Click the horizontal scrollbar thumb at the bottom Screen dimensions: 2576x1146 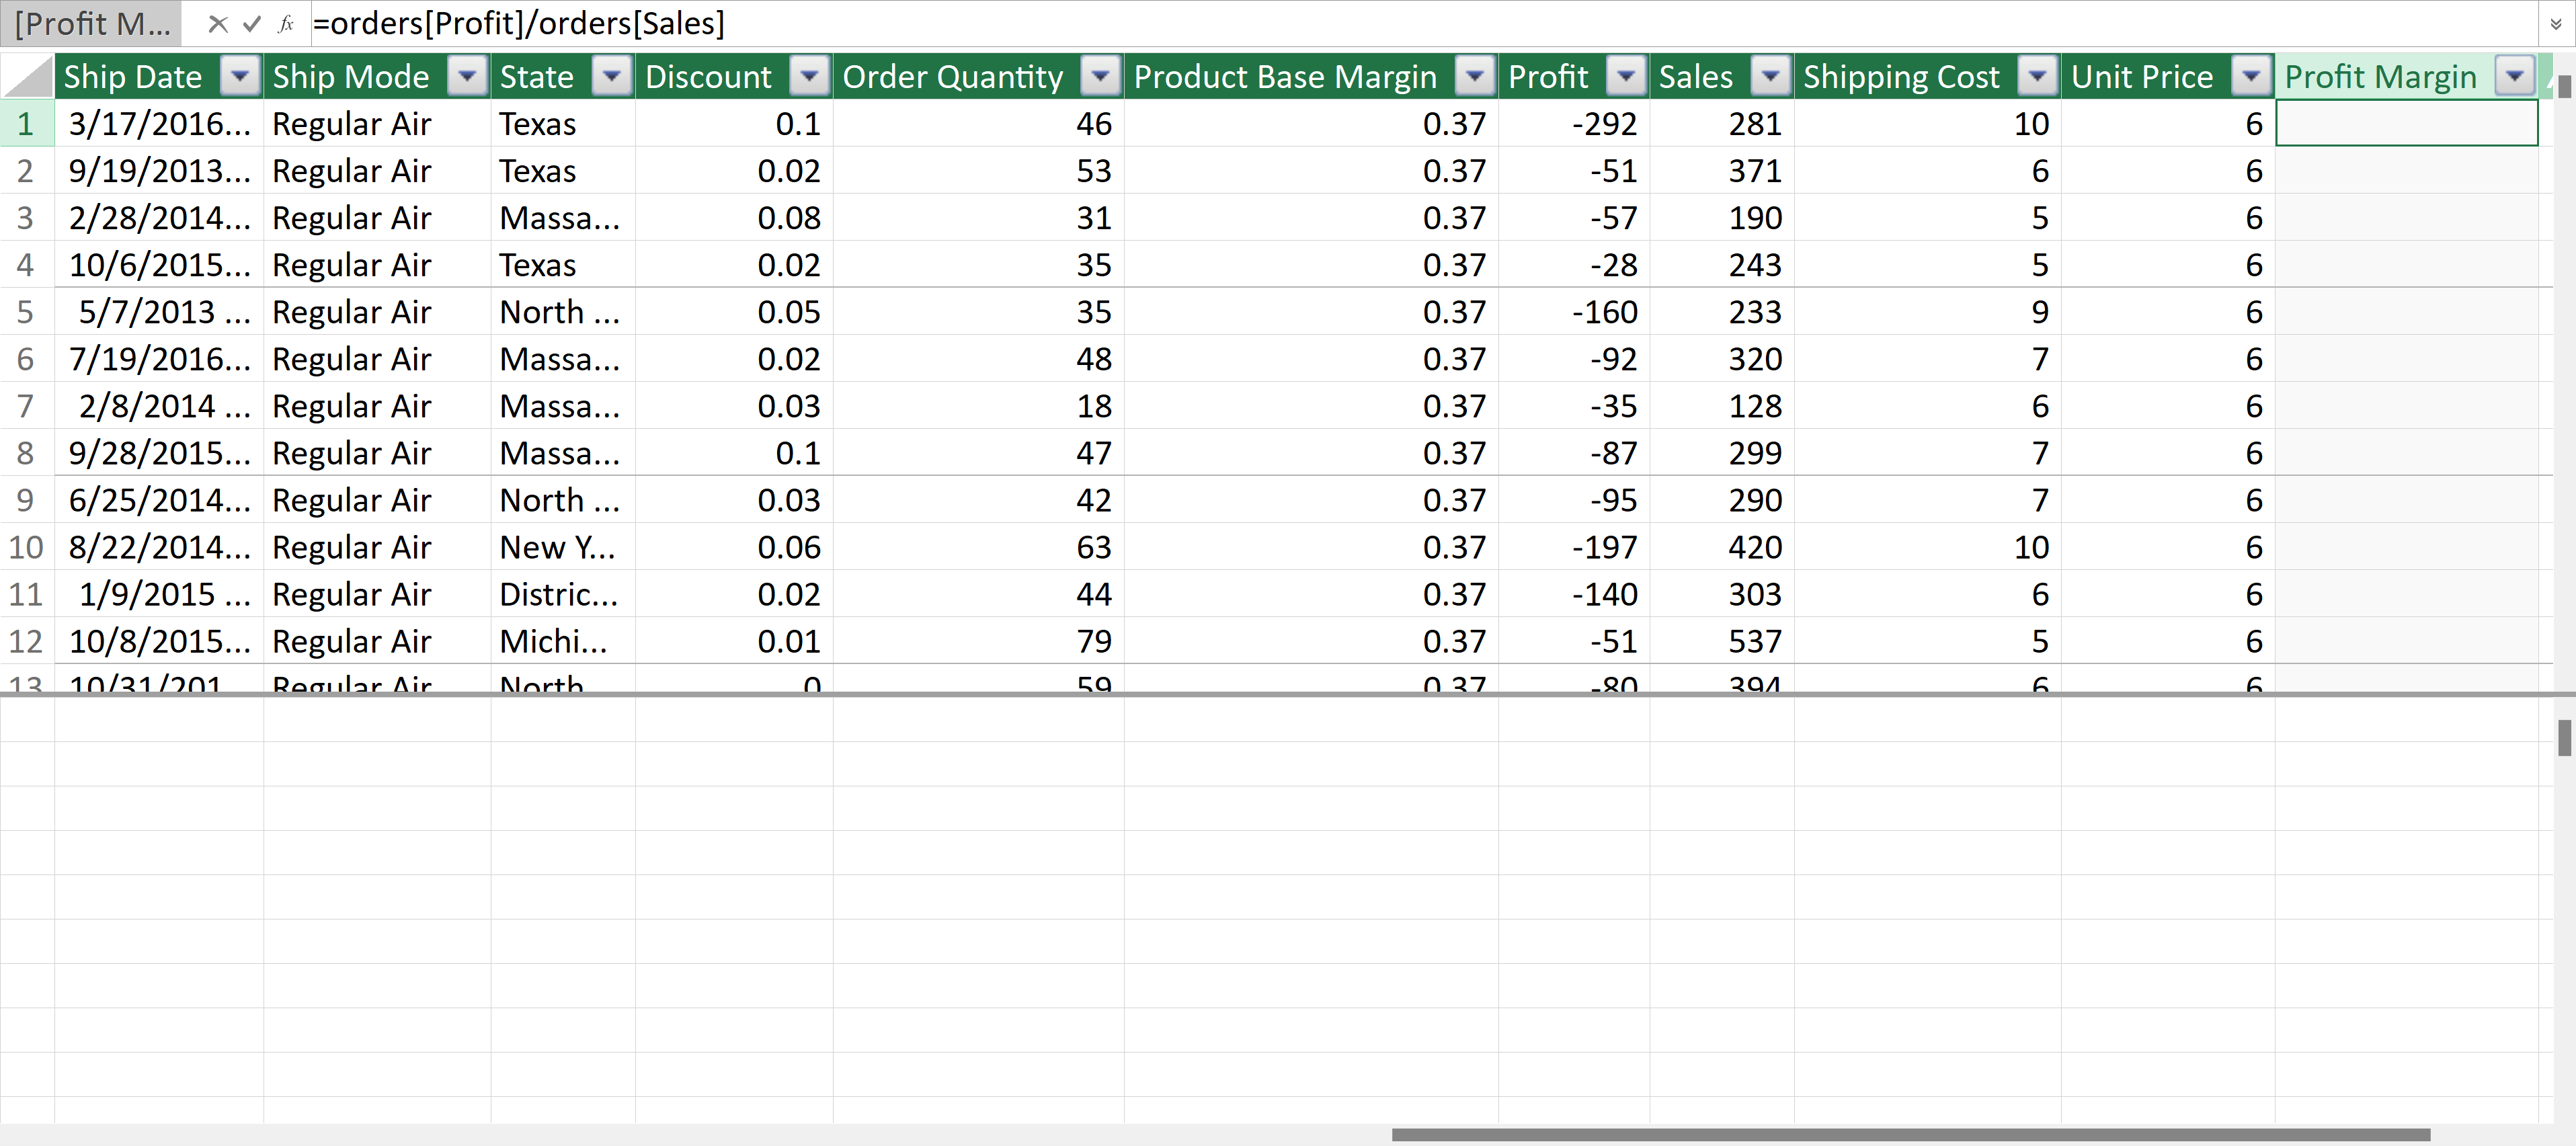[x=1910, y=1135]
